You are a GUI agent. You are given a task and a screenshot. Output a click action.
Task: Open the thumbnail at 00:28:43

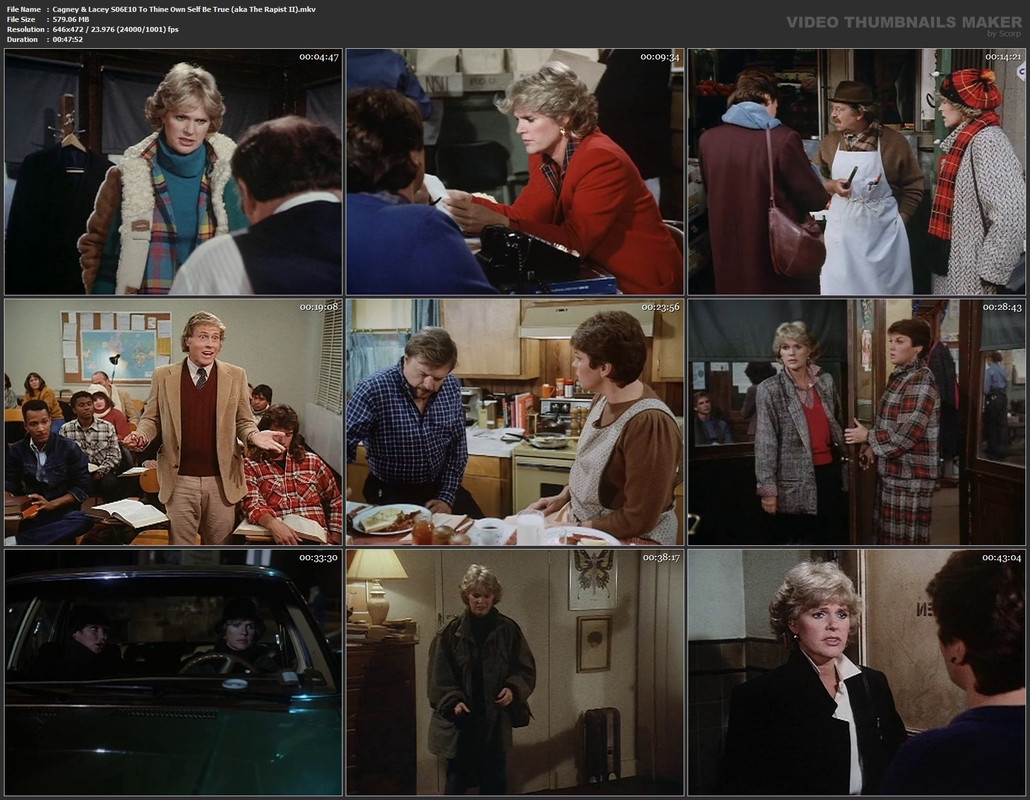coord(857,422)
